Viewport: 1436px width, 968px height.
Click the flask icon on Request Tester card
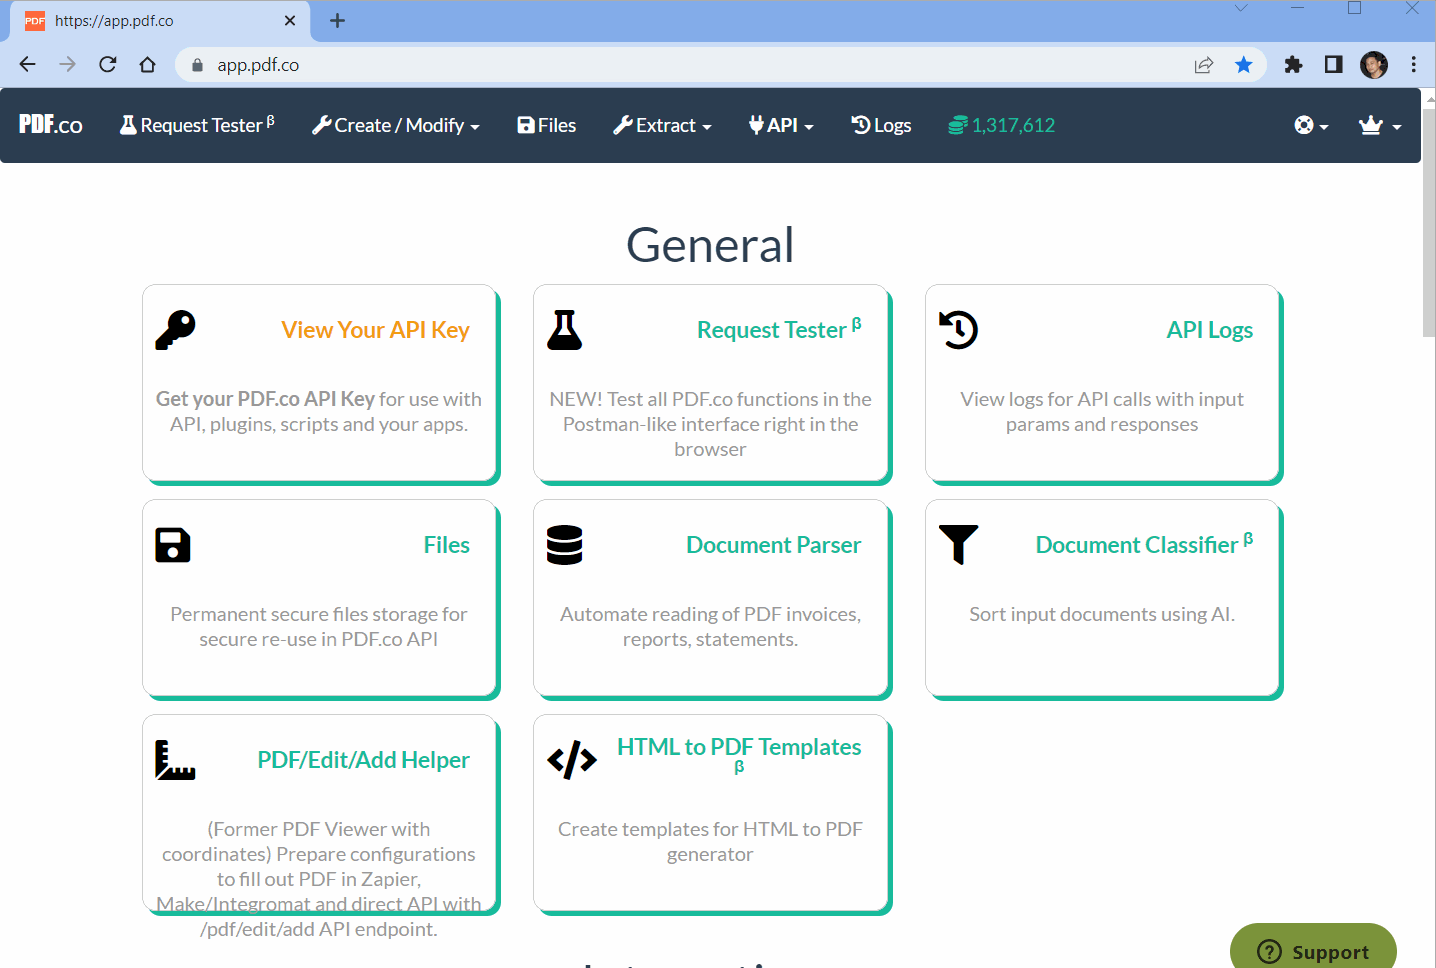(565, 330)
